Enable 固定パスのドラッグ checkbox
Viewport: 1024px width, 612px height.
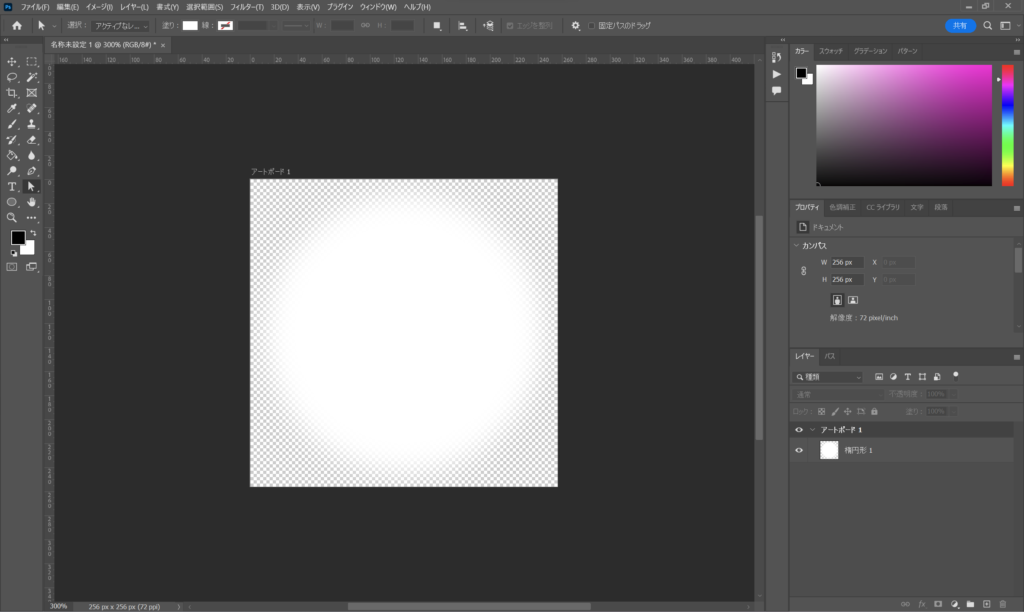(591, 26)
